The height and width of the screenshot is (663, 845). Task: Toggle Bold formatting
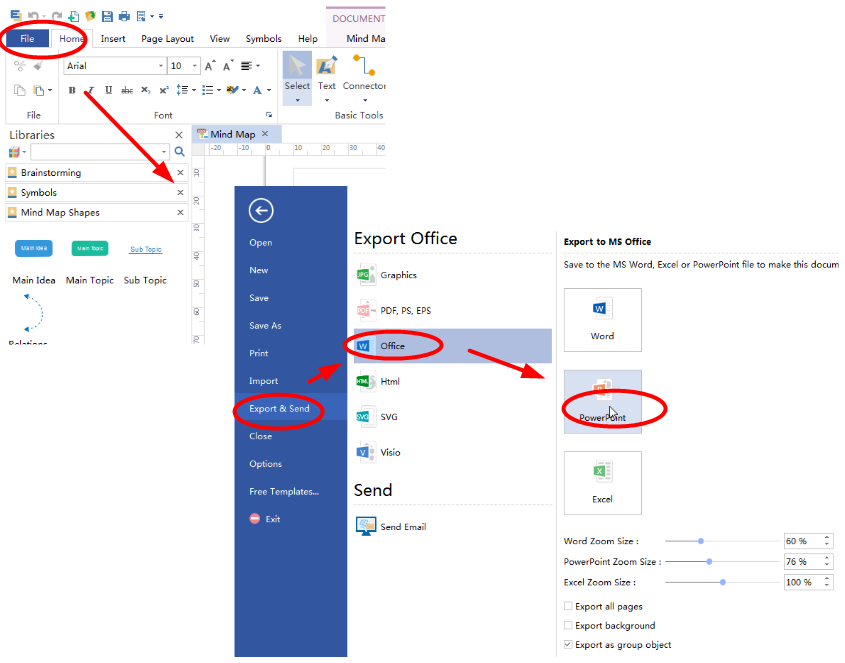72,90
